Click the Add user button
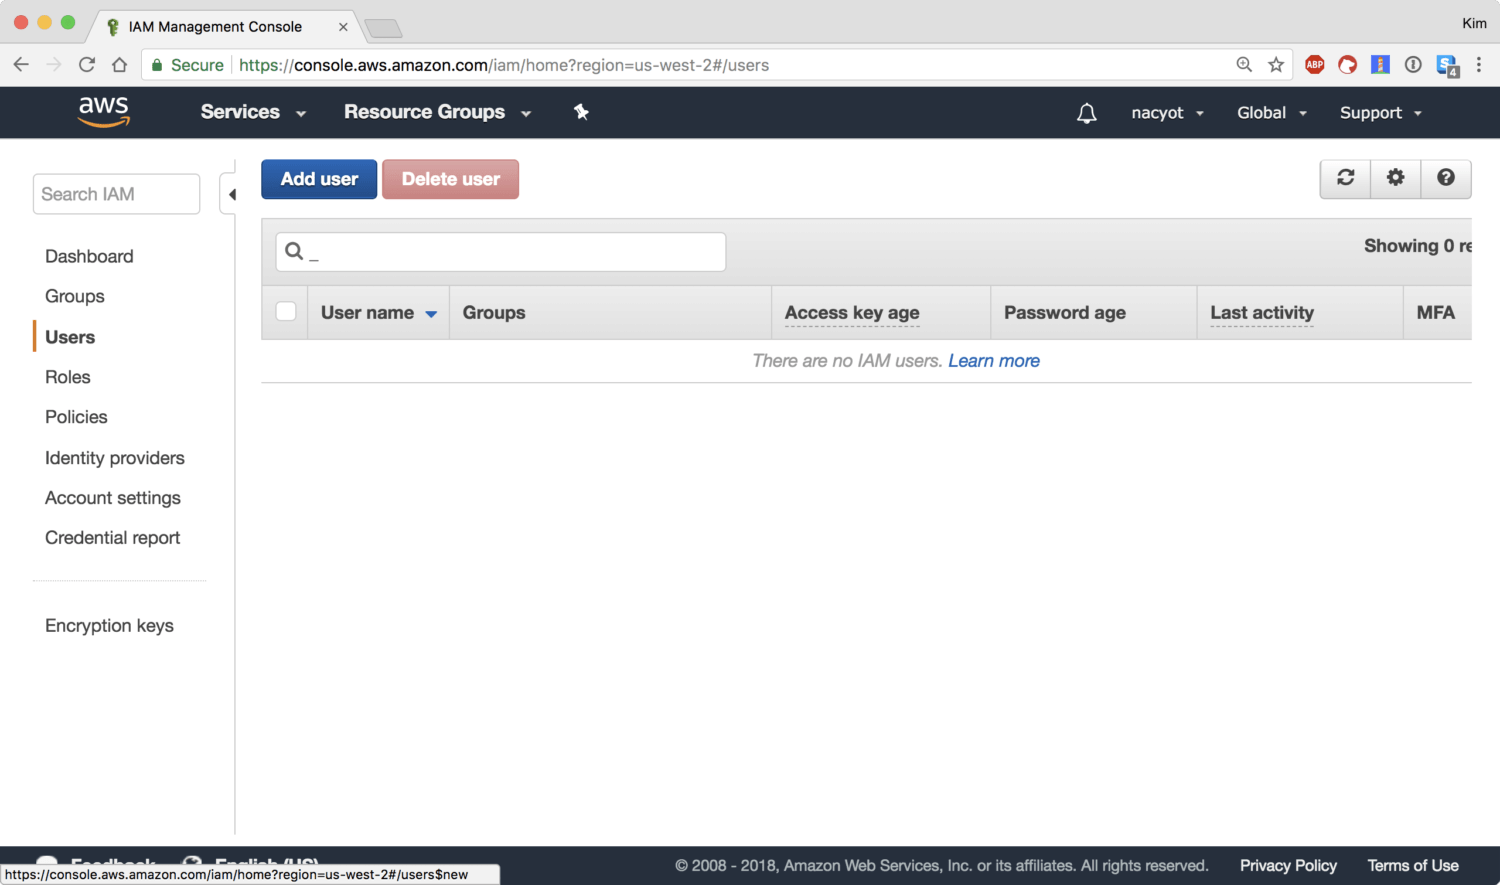This screenshot has height=885, width=1500. point(319,179)
